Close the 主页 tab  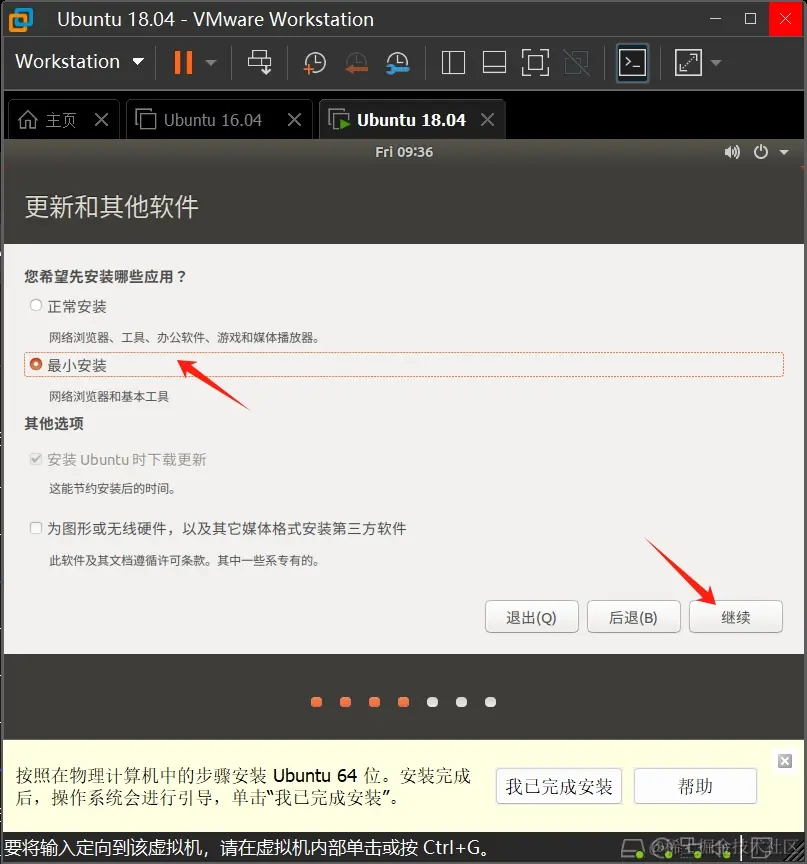101,120
